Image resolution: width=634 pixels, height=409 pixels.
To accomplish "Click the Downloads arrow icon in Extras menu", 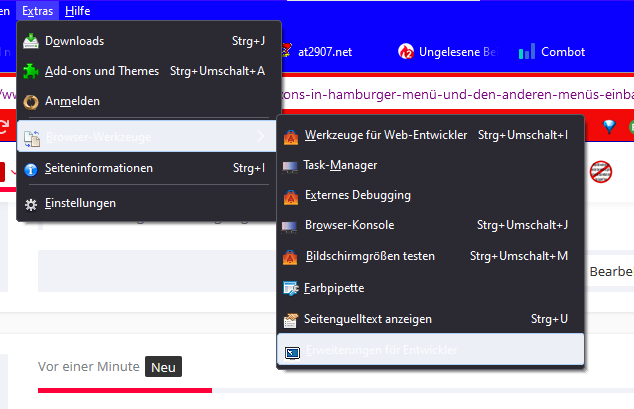I will click(x=31, y=41).
